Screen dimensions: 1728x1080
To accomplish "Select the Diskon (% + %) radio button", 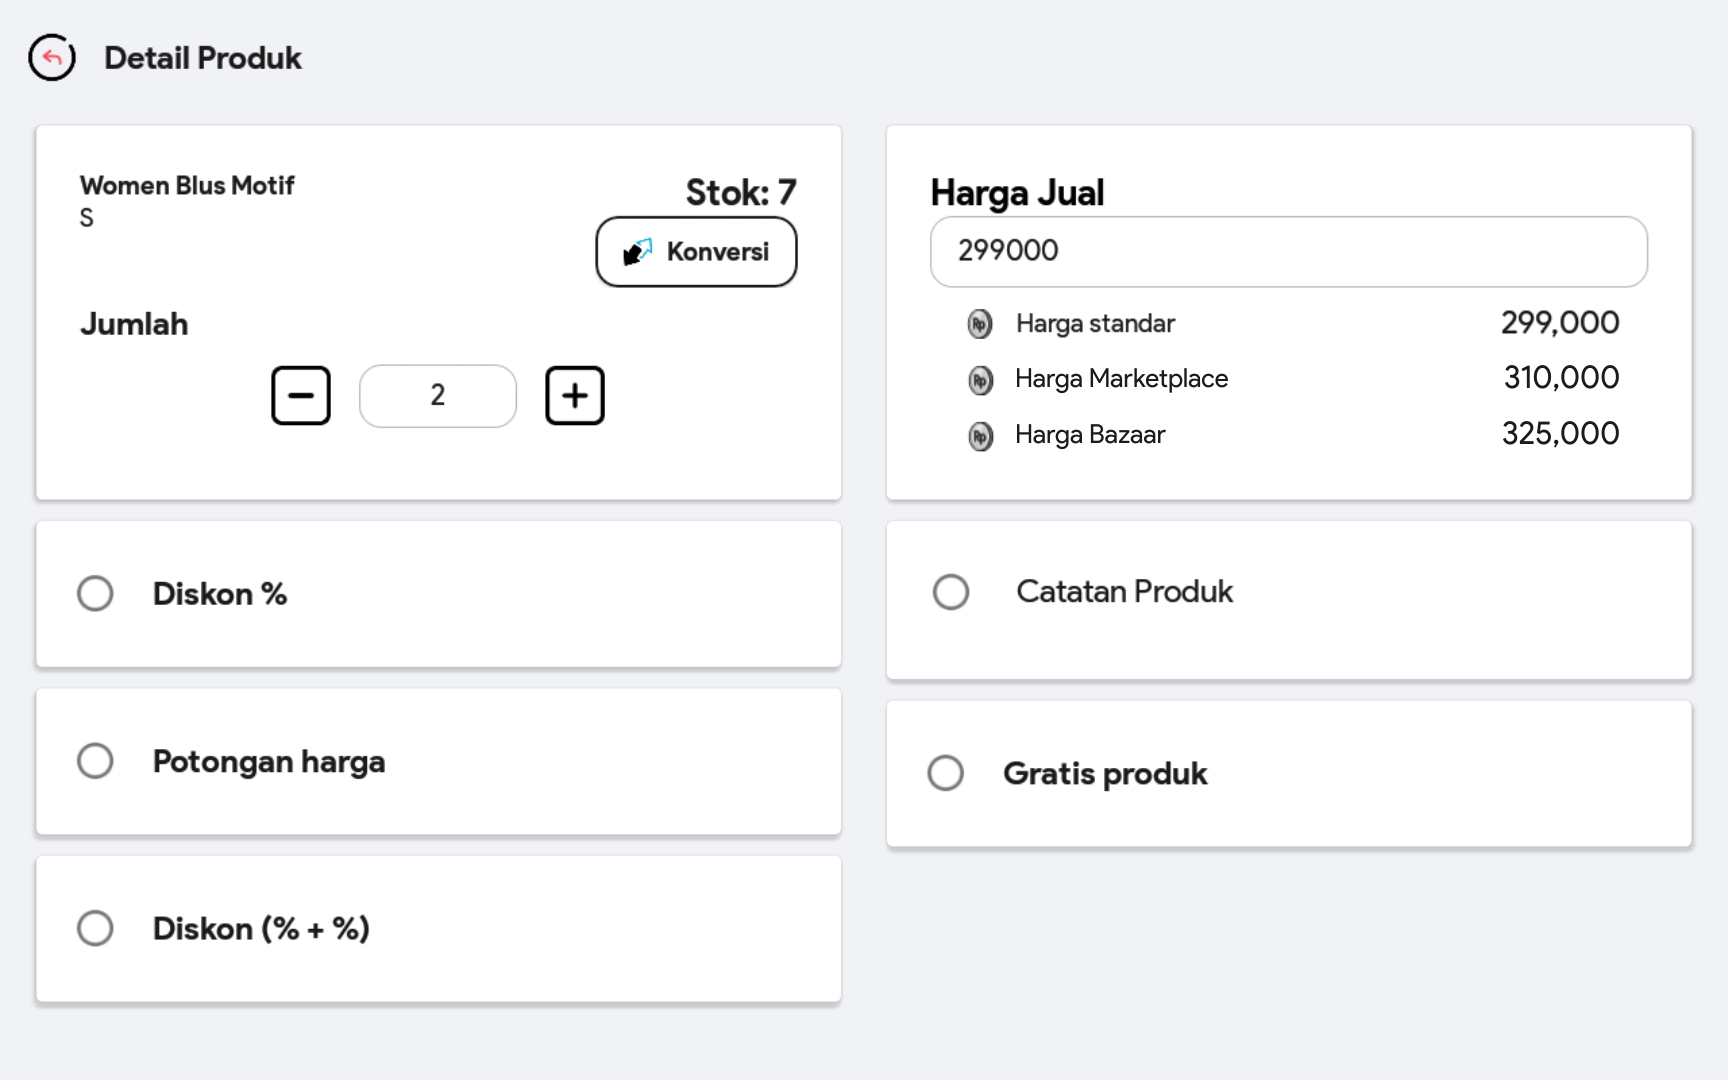I will click(95, 928).
